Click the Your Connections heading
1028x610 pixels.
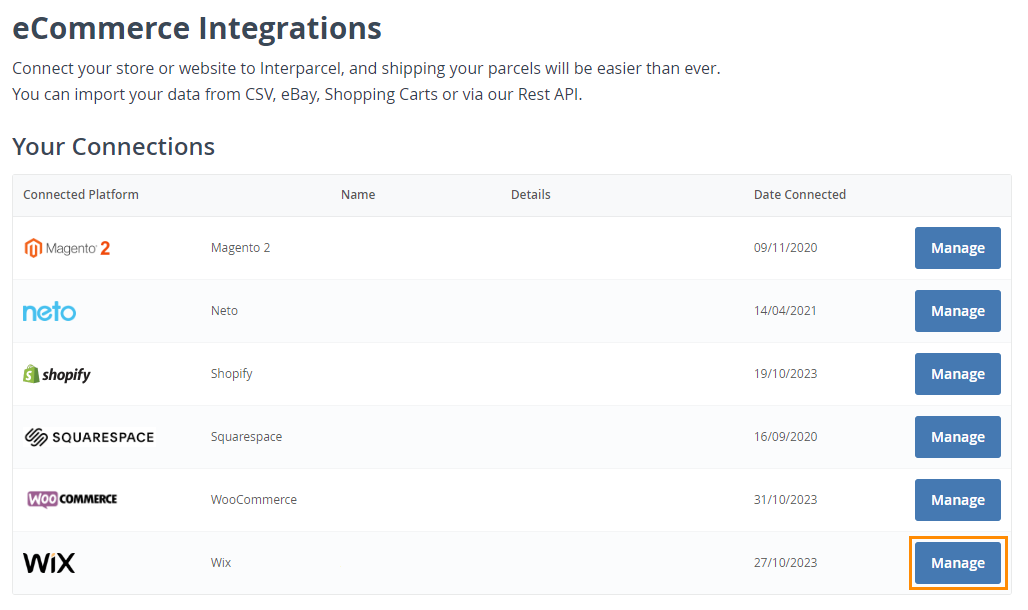pos(114,147)
